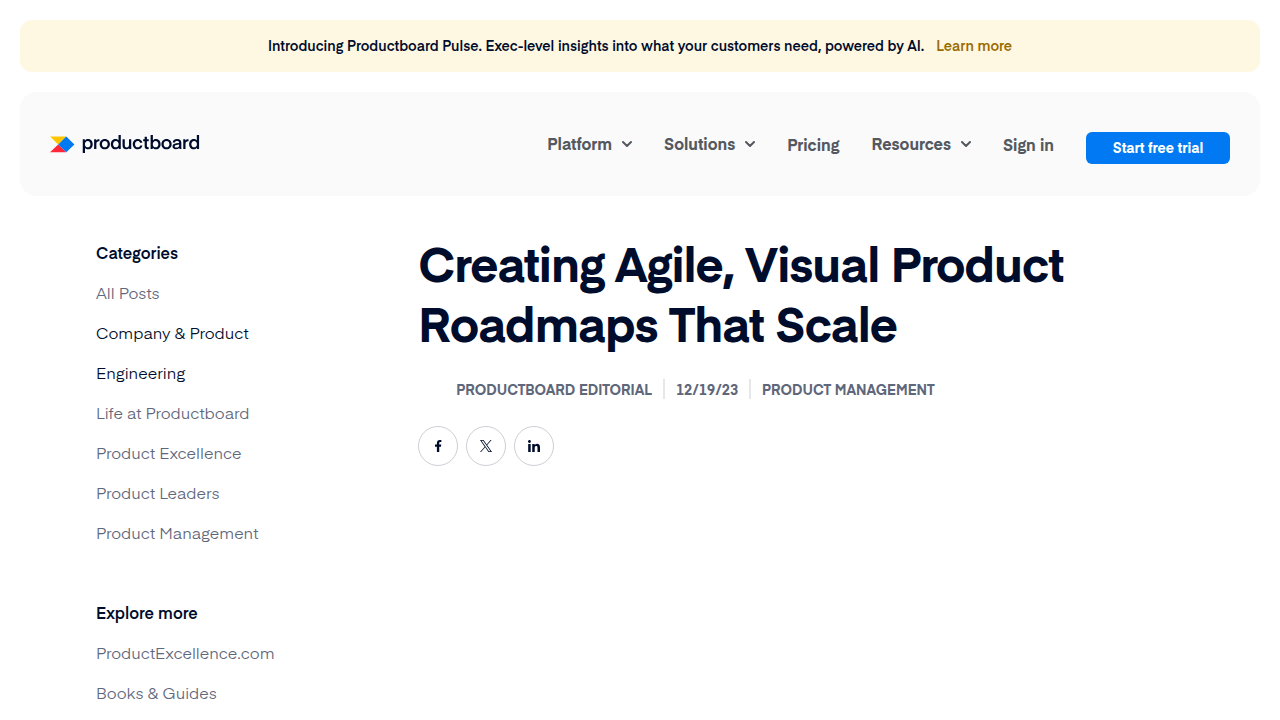
Task: Open the Books & Guides link
Action: 156,693
